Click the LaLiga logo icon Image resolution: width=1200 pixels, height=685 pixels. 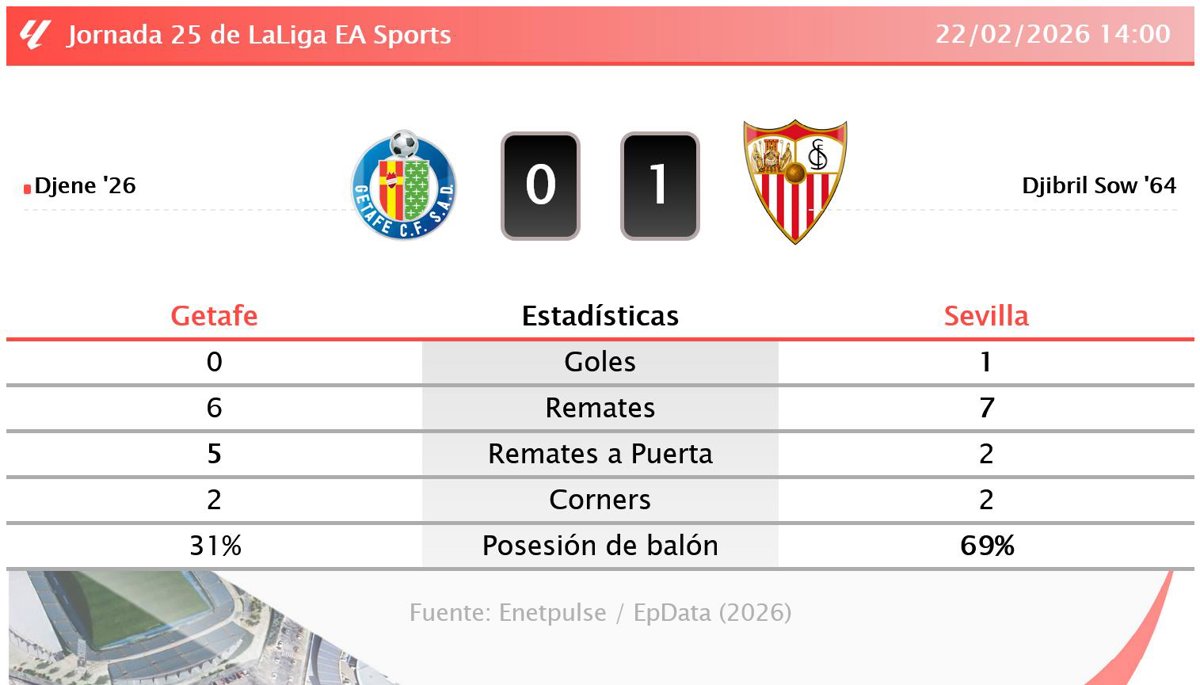(35, 35)
